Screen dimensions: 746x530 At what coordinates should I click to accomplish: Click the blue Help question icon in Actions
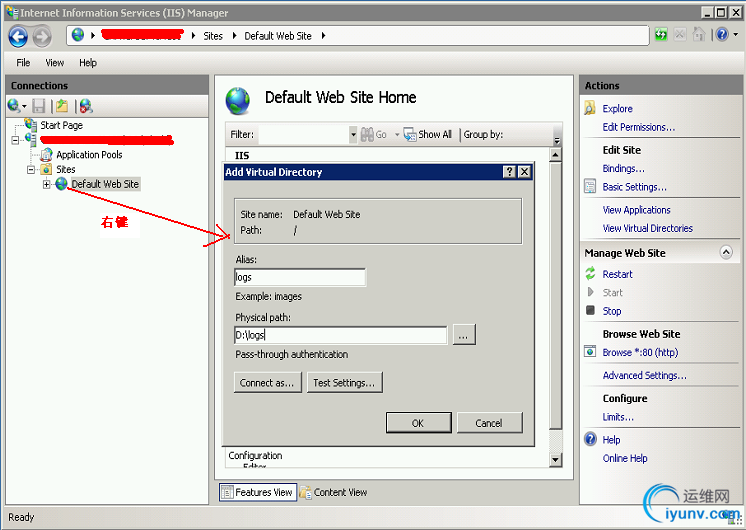coord(590,439)
